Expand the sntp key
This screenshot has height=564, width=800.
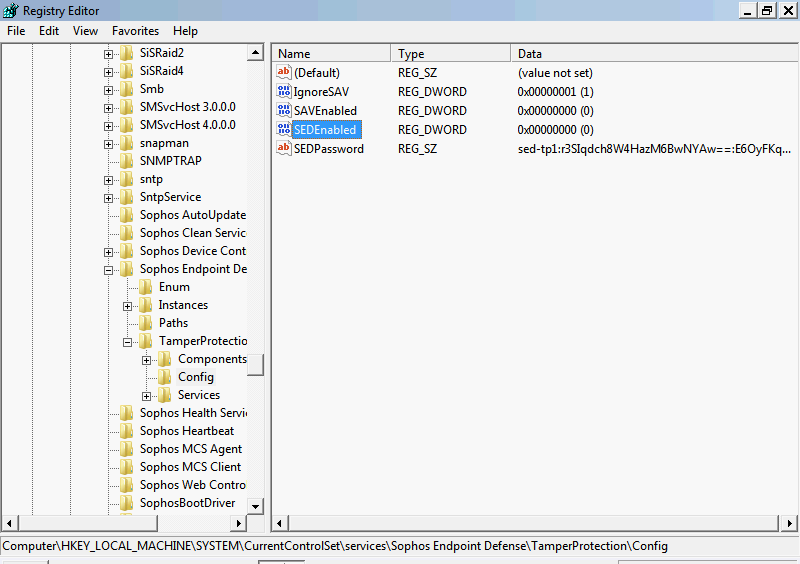tap(108, 180)
